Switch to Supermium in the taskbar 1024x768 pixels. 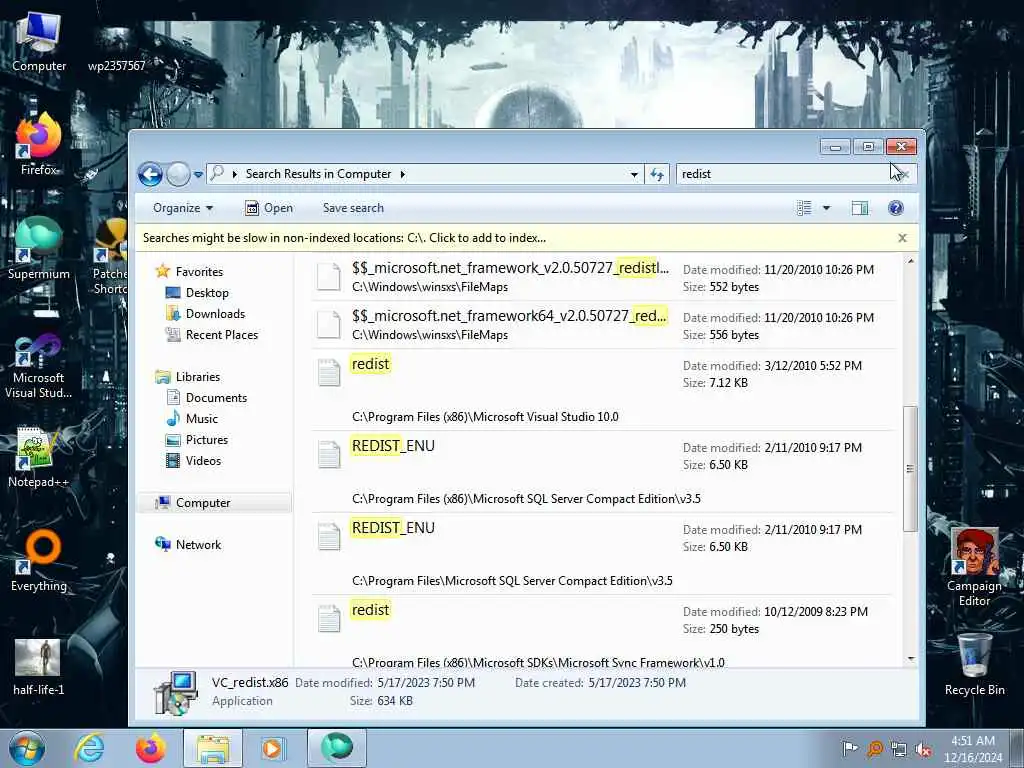point(337,748)
